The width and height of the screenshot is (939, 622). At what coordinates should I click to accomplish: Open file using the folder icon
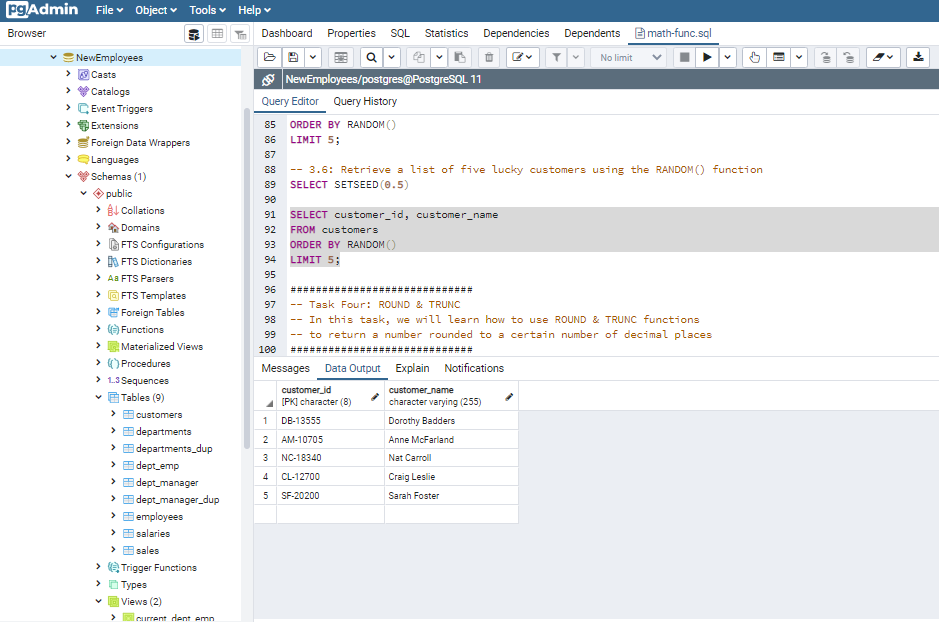[268, 58]
